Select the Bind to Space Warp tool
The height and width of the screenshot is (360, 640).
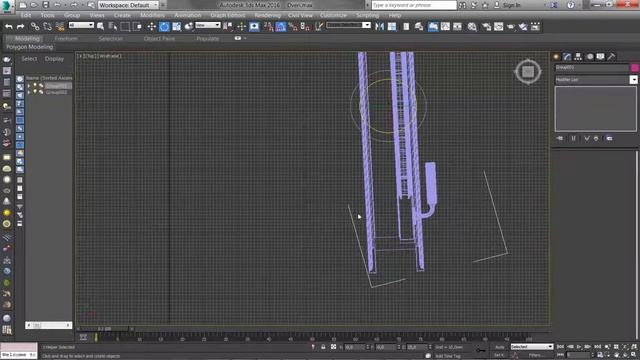pyautogui.click(x=60, y=27)
